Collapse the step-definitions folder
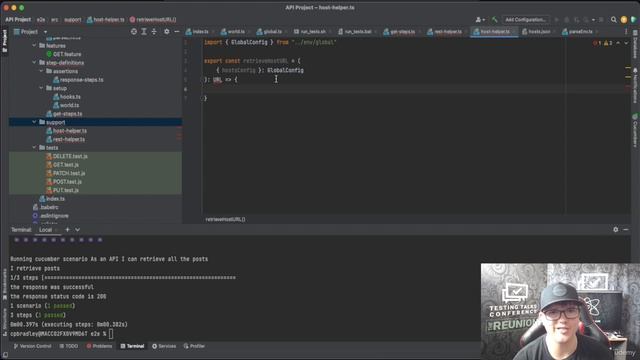 [x=34, y=63]
